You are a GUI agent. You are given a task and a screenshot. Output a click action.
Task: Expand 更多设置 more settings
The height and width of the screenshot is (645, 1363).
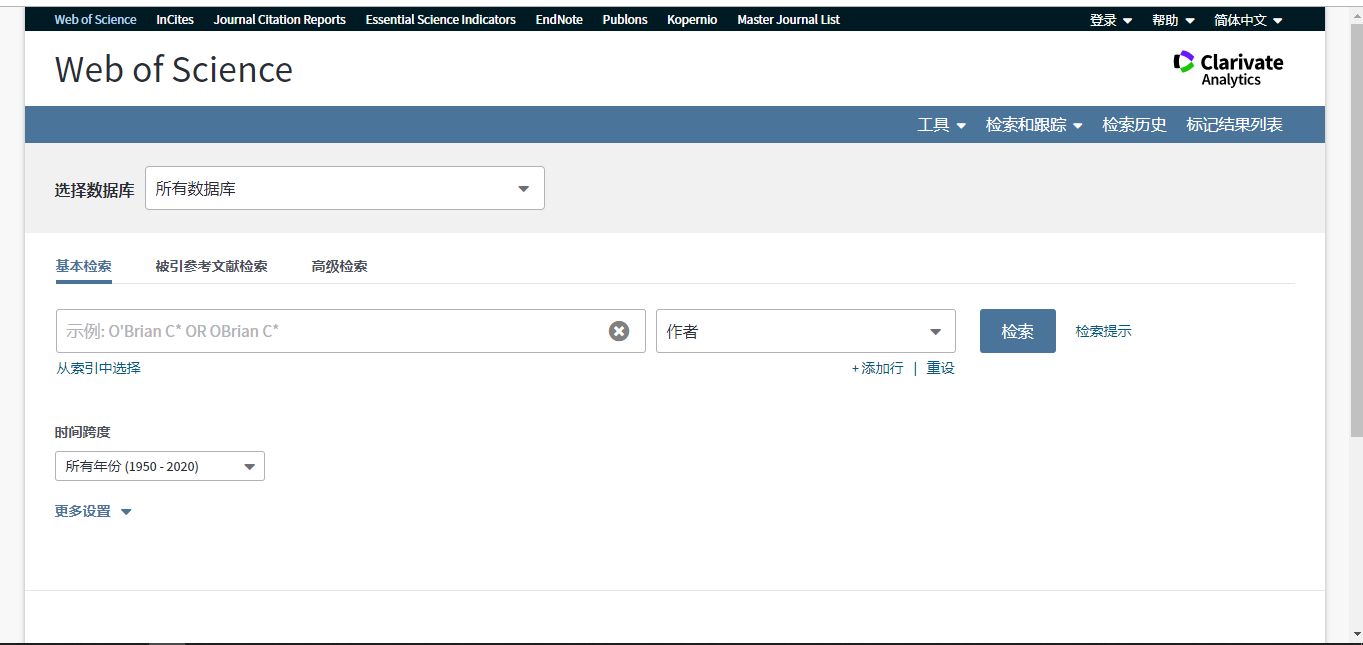(93, 511)
